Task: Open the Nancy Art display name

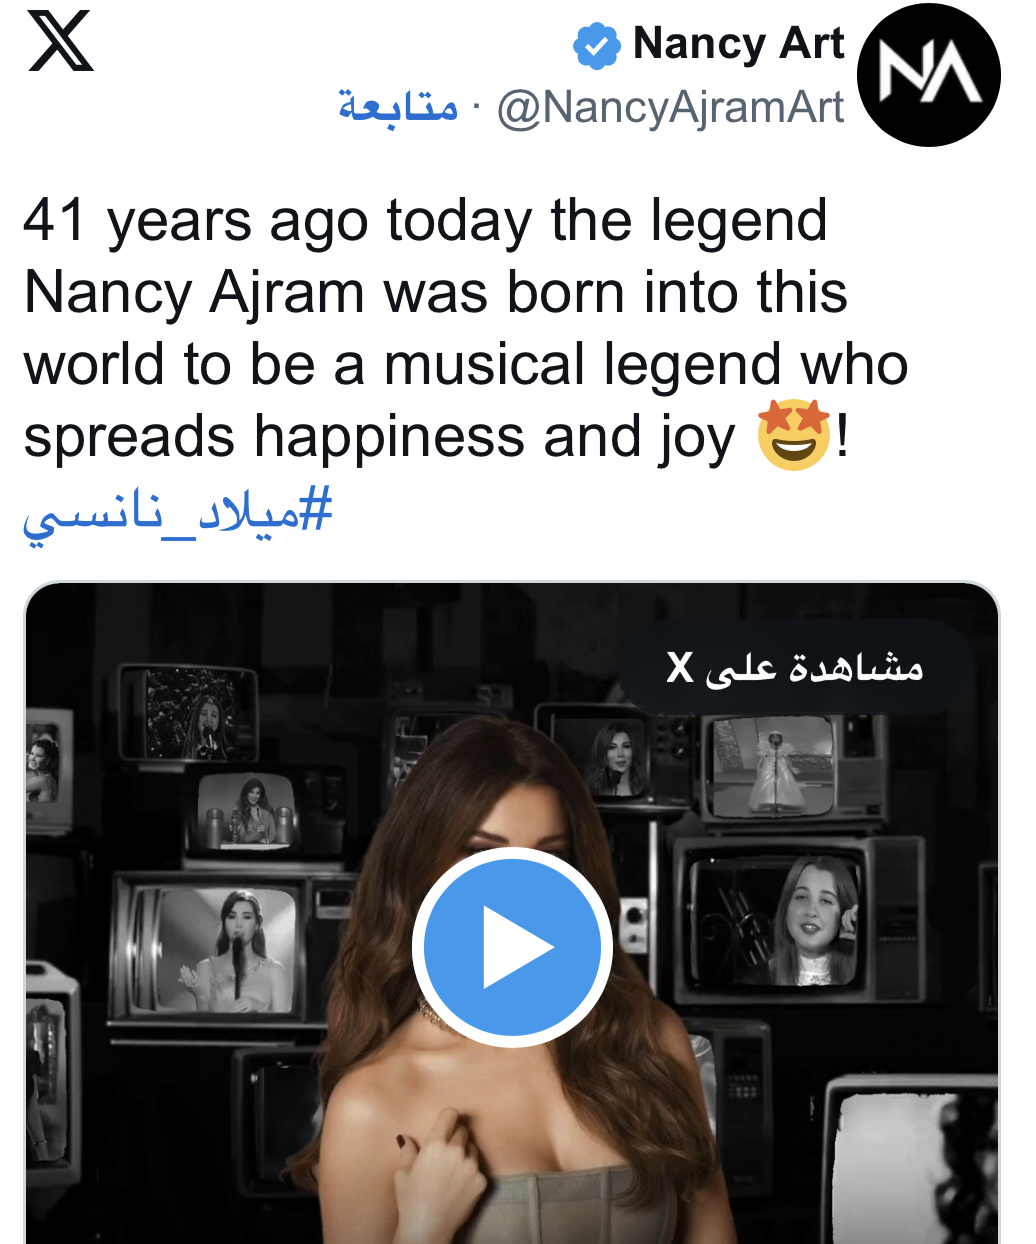Action: (x=738, y=44)
